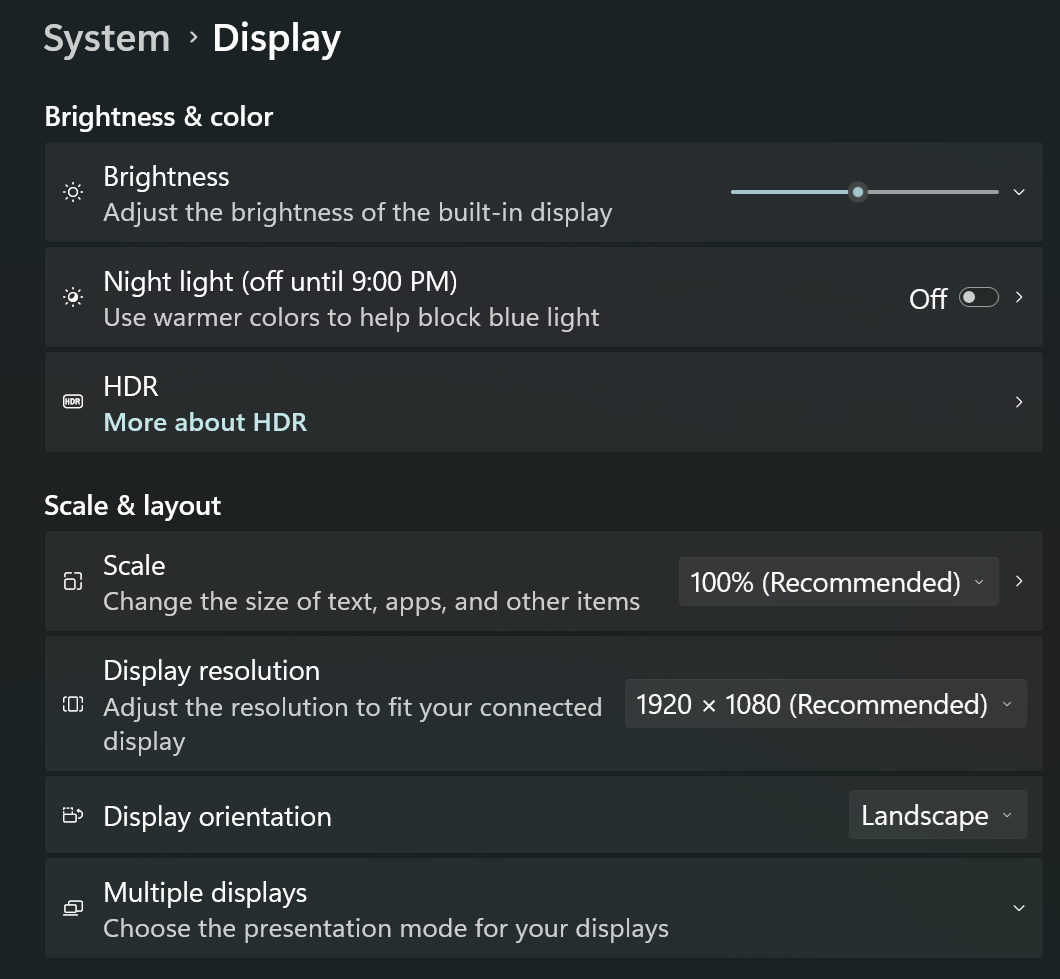The image size is (1060, 979).
Task: Open the Scale dropdown showing 100% (Recommended)
Action: coord(838,581)
